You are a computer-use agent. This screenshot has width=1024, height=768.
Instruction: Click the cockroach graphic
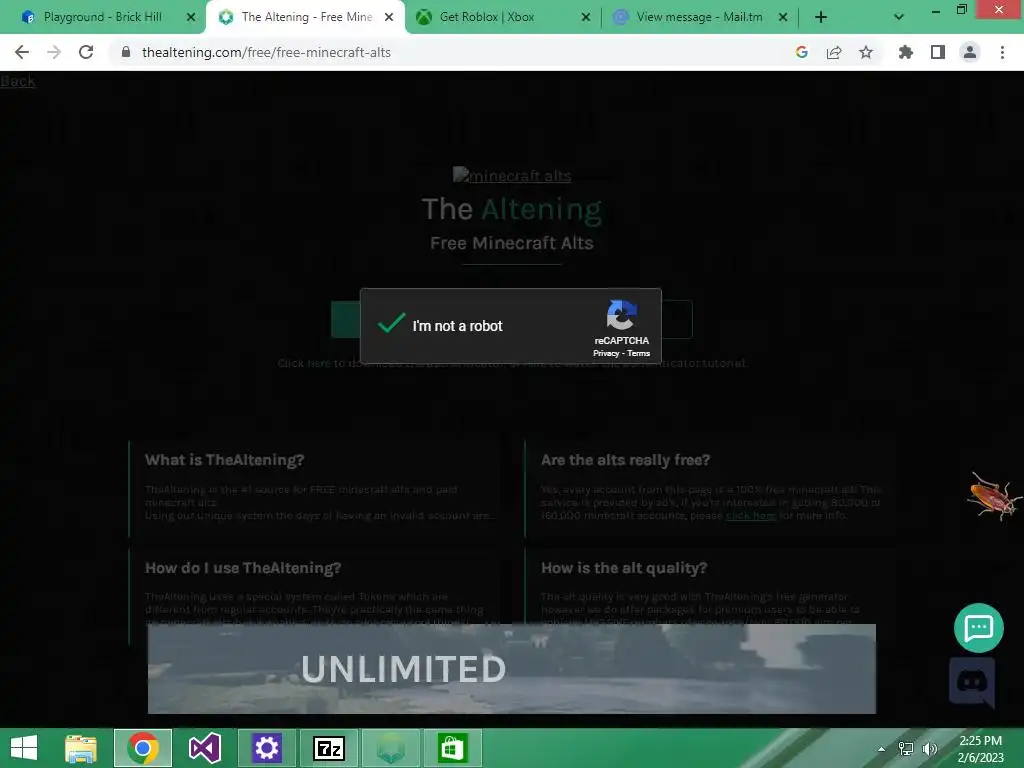click(993, 496)
